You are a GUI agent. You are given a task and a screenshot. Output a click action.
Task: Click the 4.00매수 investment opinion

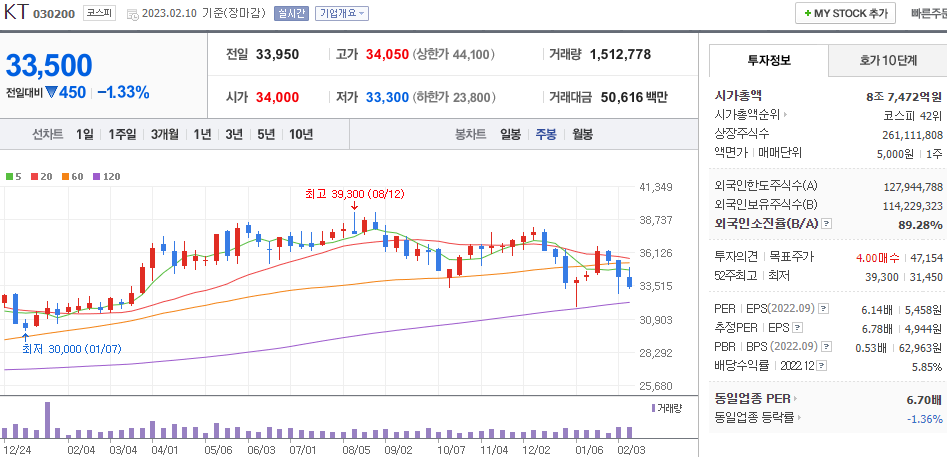click(x=877, y=258)
